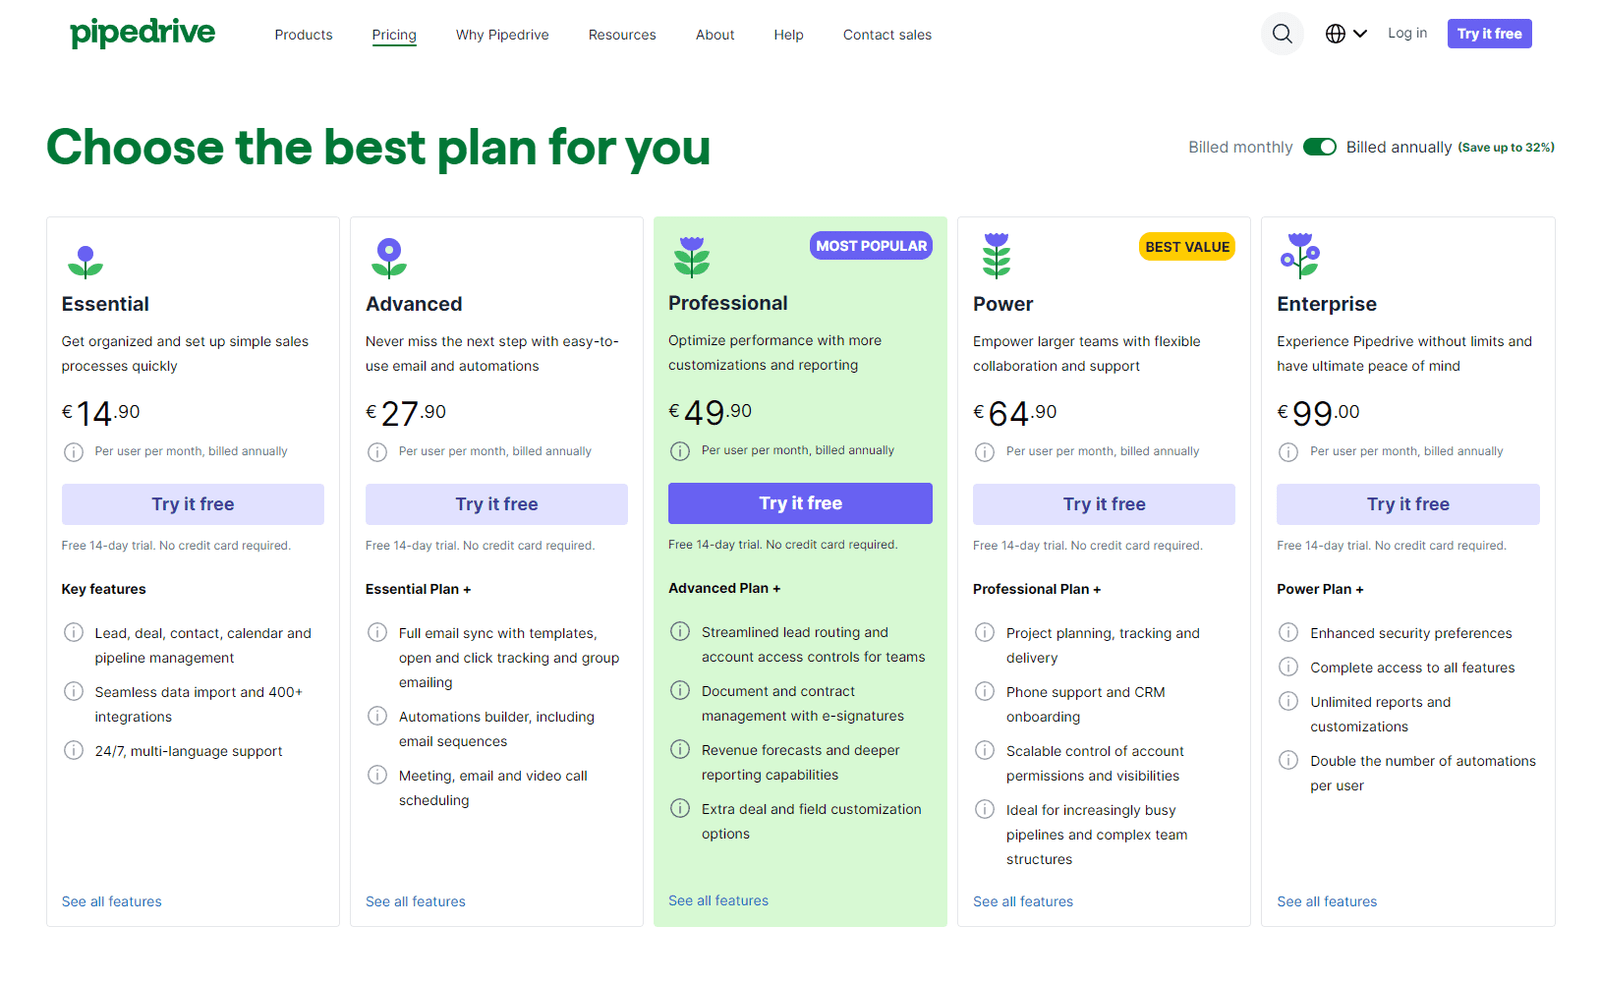The image size is (1600, 995).
Task: Open the Resources navigation dropdown
Action: coord(621,34)
